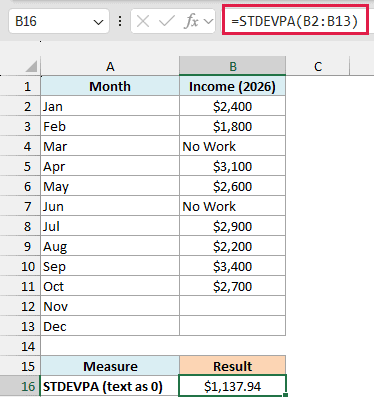The height and width of the screenshot is (397, 374).
Task: Click the Enter checkmark formula icon
Action: [x=167, y=22]
